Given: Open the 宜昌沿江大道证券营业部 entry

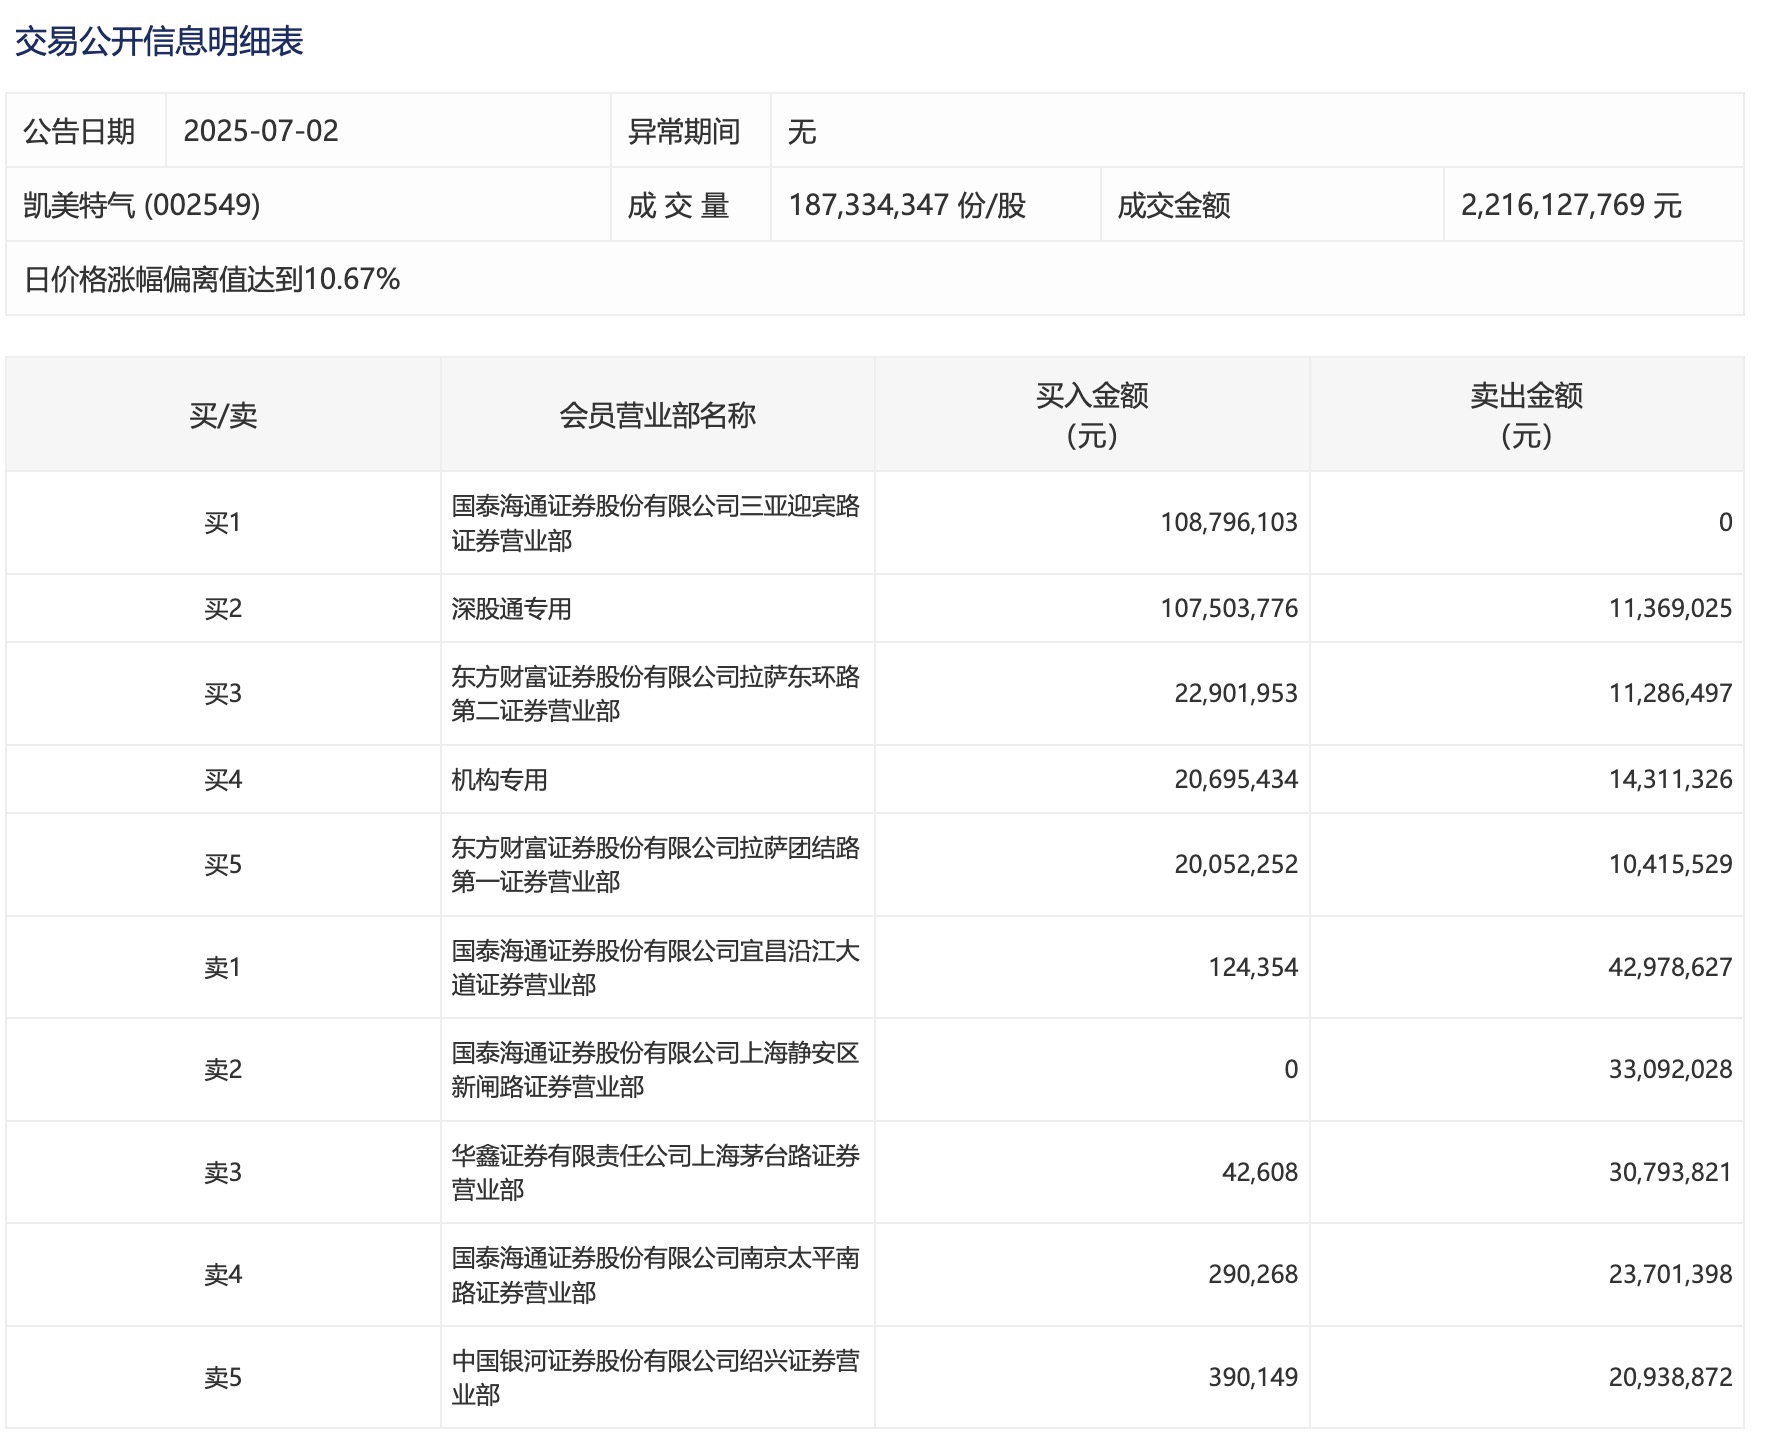Looking at the screenshot, I should pyautogui.click(x=655, y=968).
